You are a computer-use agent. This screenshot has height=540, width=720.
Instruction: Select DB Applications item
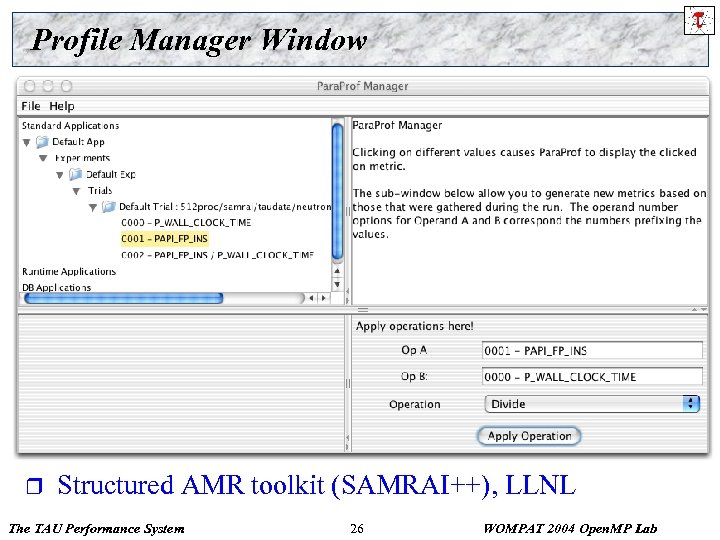coord(56,287)
